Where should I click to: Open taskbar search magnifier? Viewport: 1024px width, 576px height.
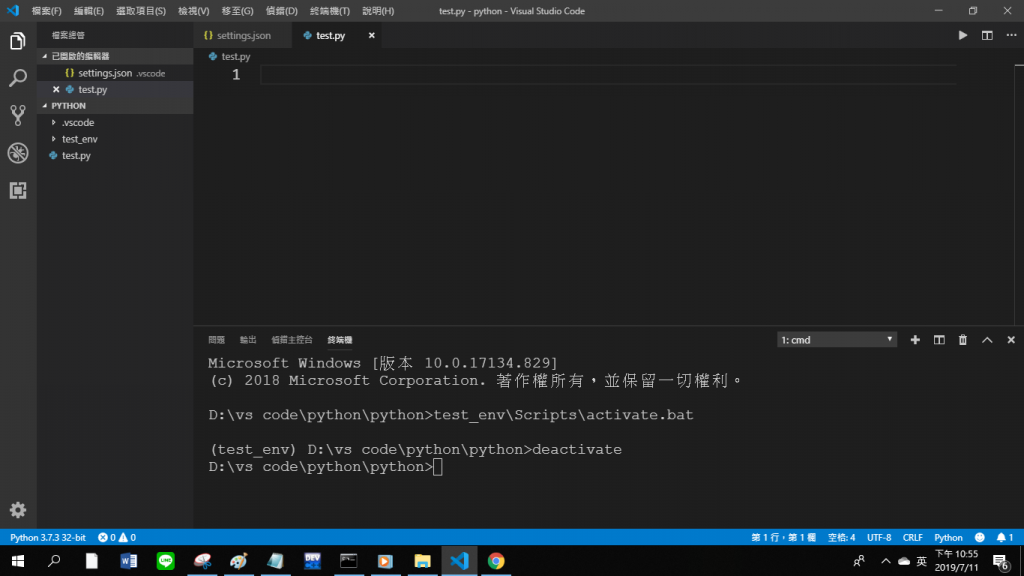[54, 561]
